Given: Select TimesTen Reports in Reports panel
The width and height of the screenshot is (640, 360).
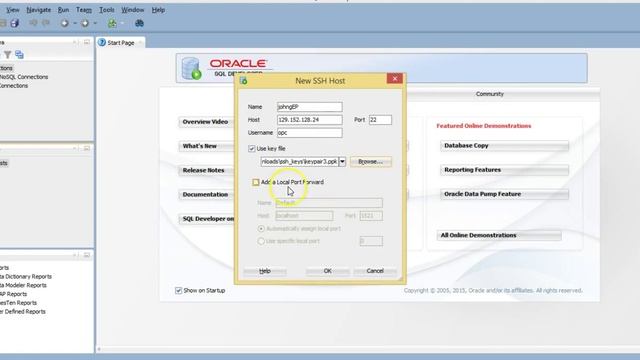Looking at the screenshot, I should click(18, 303).
